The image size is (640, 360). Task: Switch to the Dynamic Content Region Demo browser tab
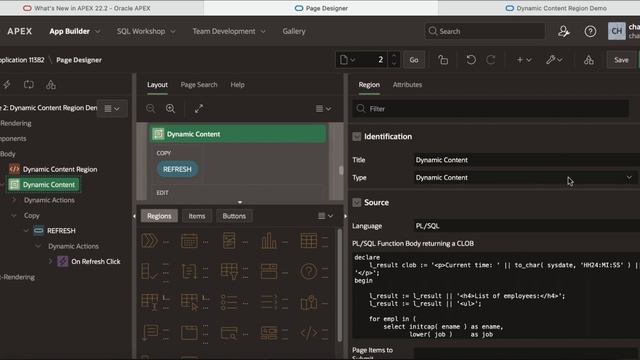556,8
